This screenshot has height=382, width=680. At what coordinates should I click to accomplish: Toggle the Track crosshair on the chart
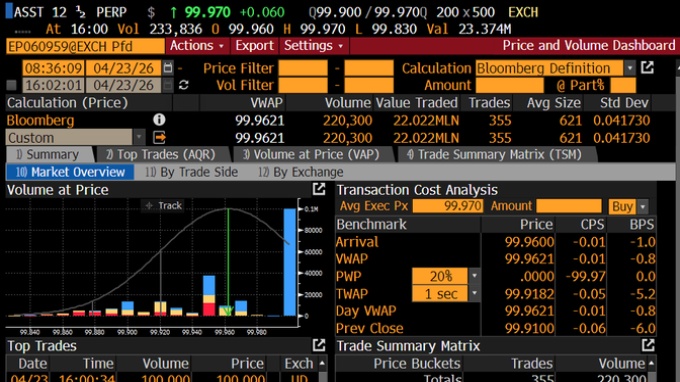[x=164, y=206]
